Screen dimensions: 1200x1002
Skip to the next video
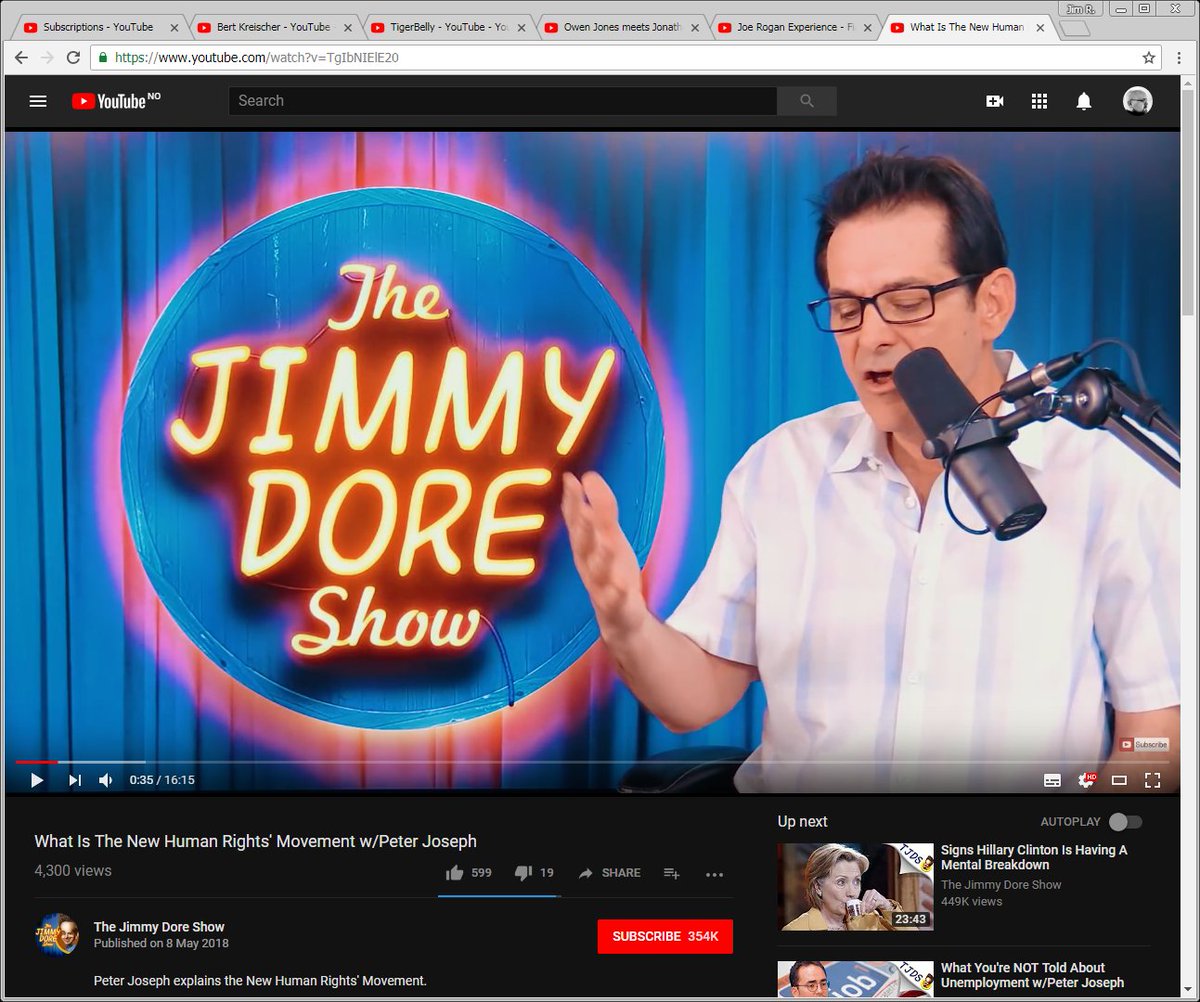[74, 780]
